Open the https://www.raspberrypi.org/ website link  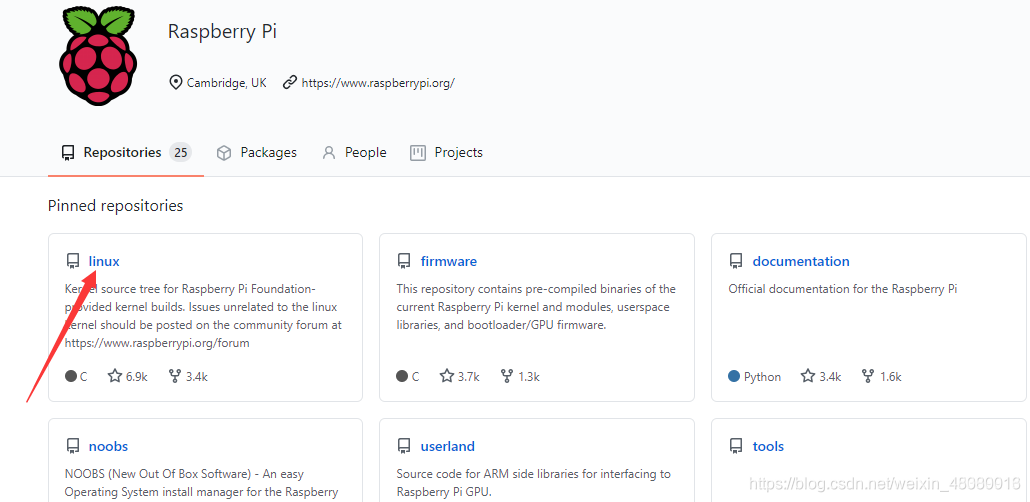pyautogui.click(x=378, y=83)
